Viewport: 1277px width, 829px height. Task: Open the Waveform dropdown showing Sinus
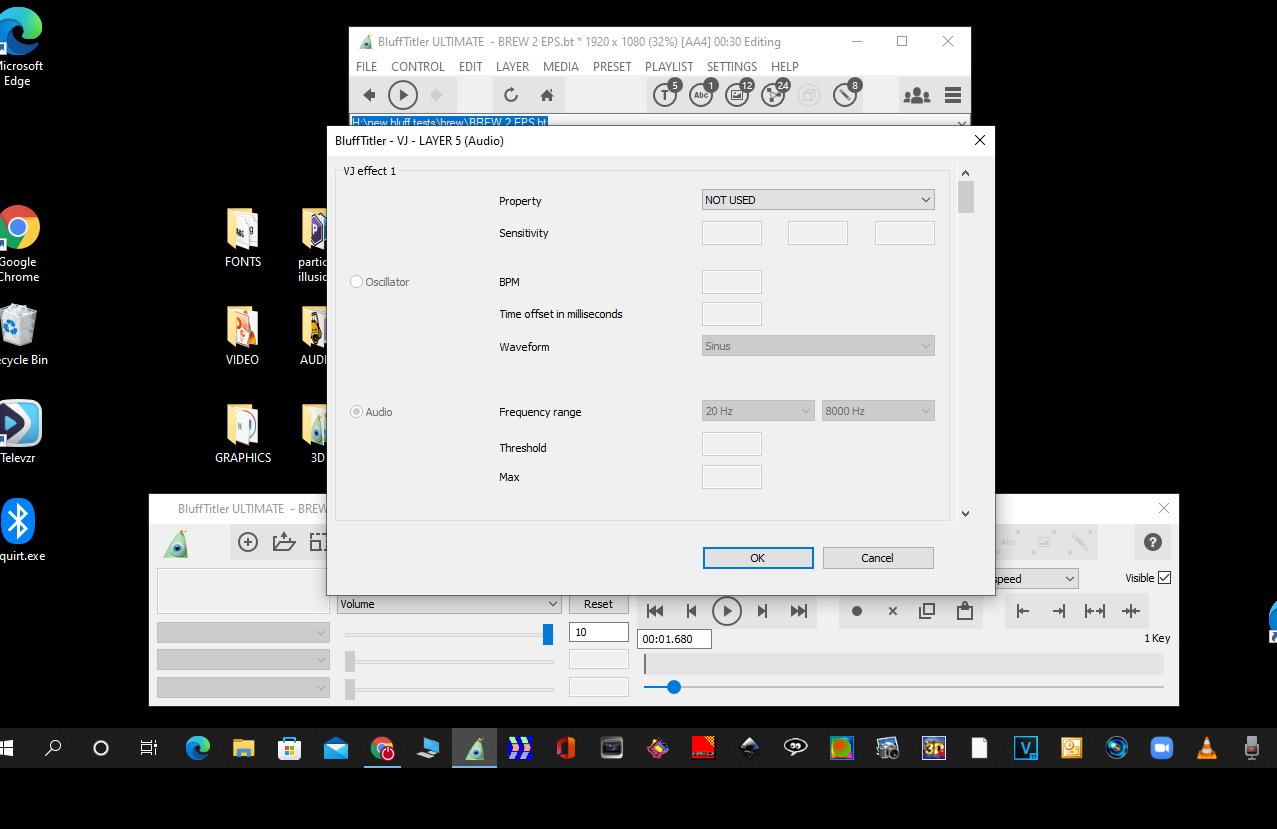[818, 346]
